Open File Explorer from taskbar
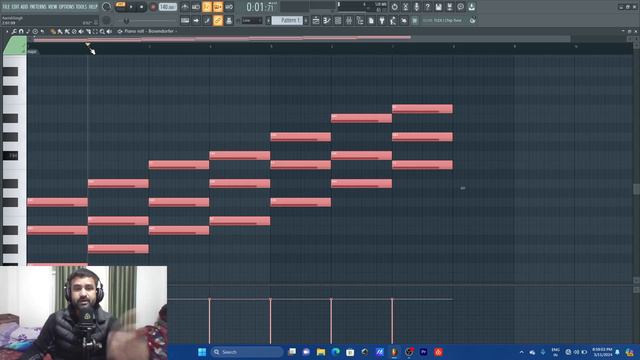 (321, 352)
